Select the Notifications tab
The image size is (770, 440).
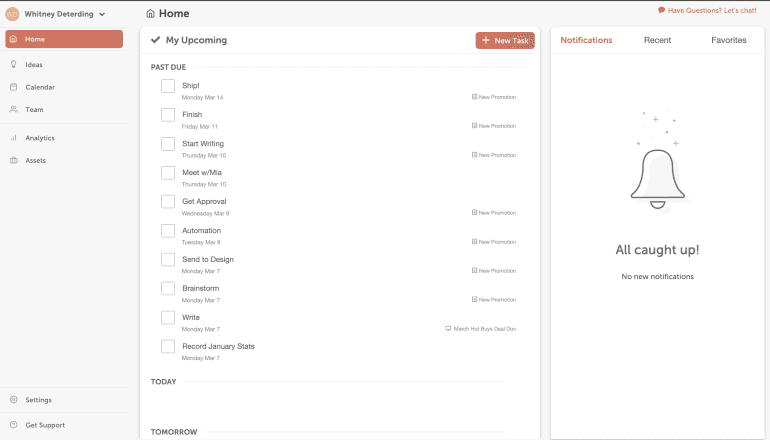(586, 40)
